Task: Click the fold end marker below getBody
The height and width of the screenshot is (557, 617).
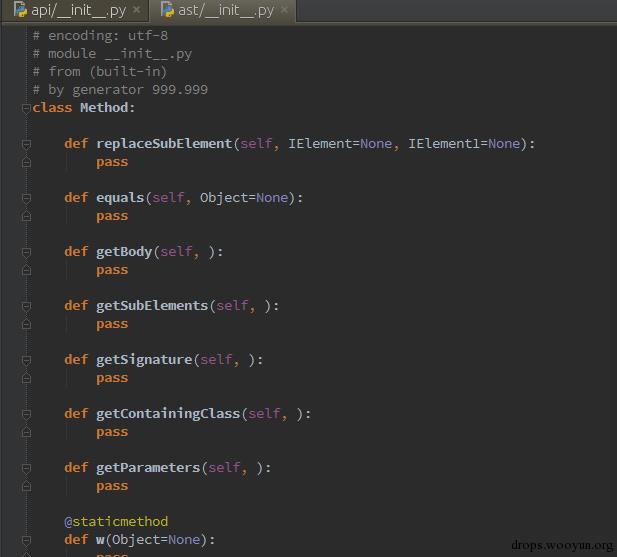Action: [26, 270]
